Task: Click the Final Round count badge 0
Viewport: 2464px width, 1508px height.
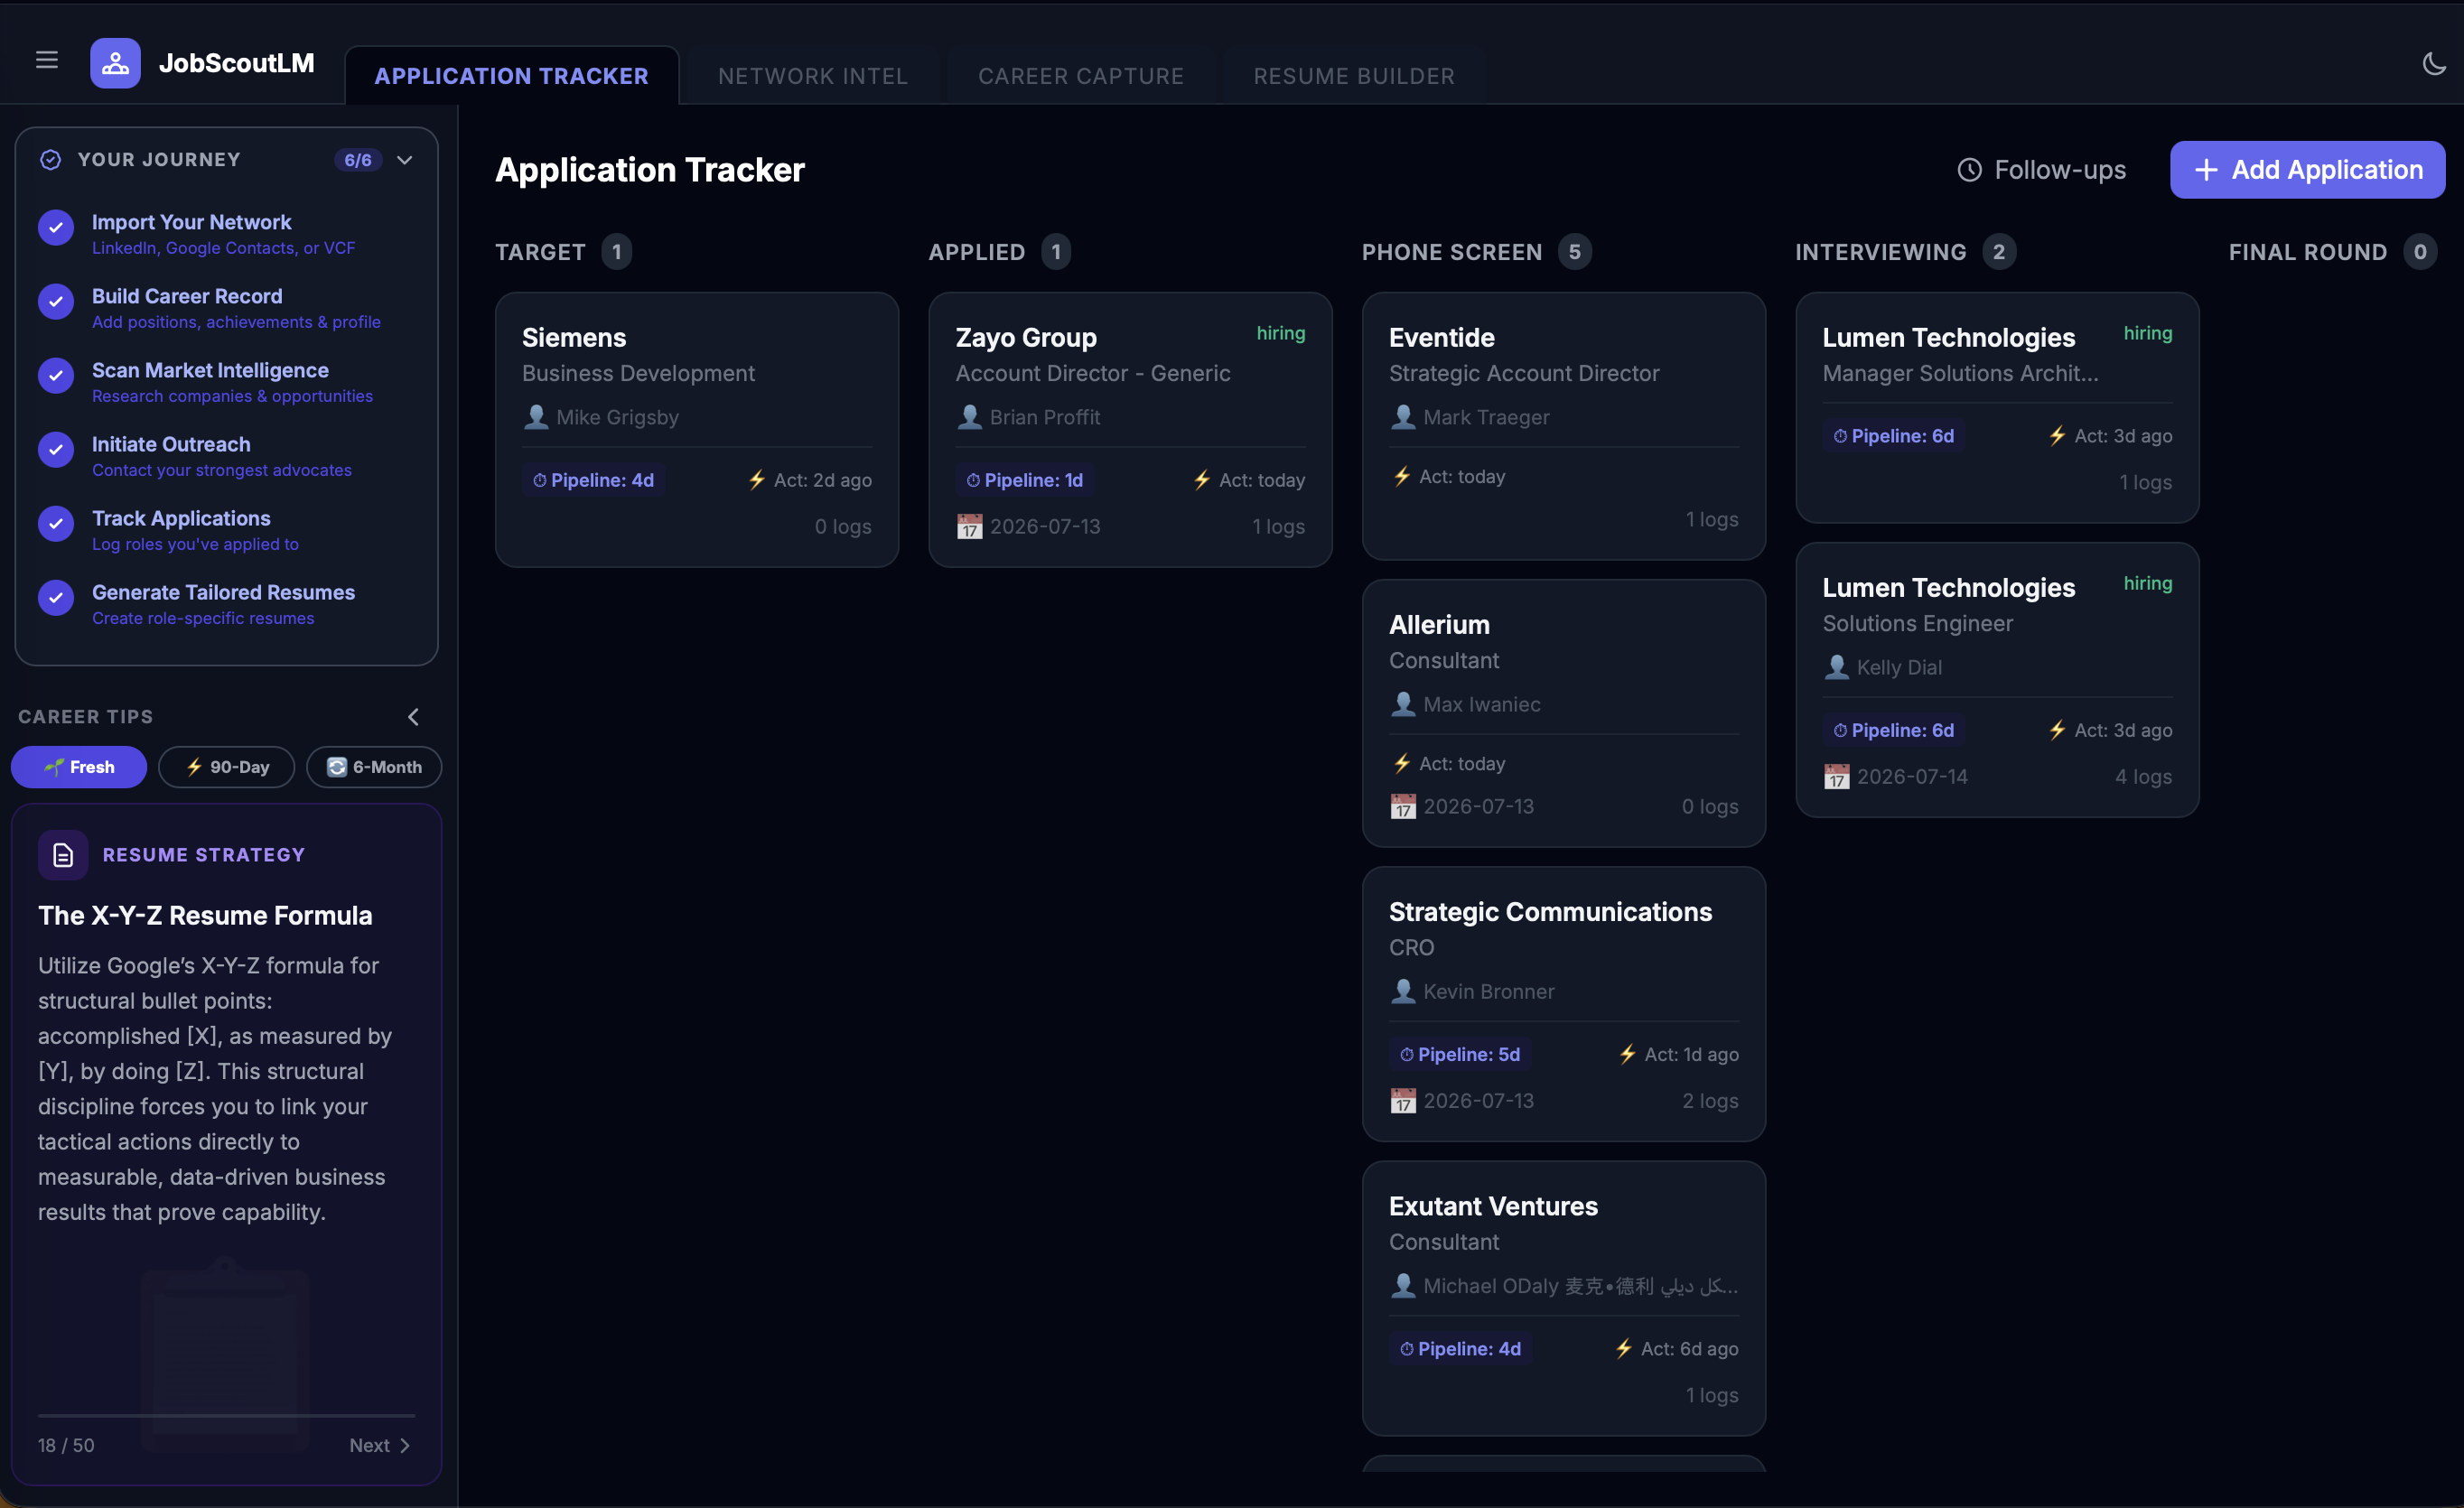Action: 2420,252
